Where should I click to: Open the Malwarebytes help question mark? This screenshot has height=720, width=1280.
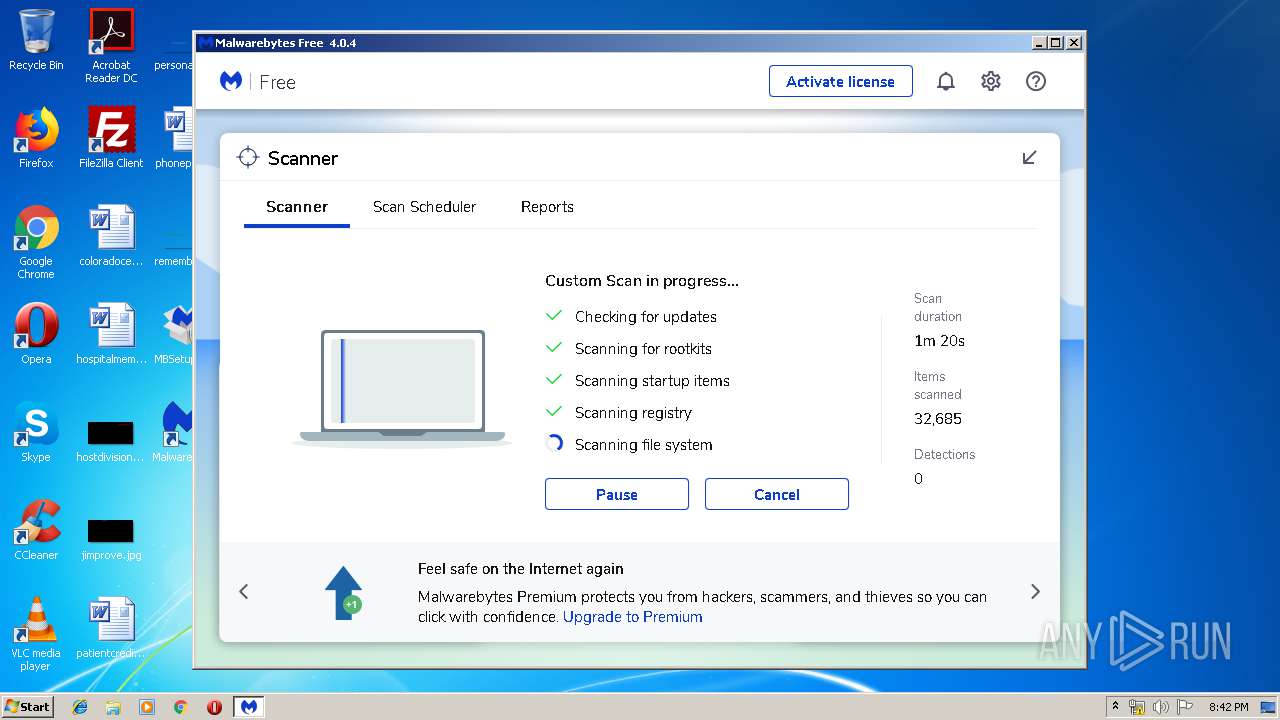pyautogui.click(x=1036, y=82)
